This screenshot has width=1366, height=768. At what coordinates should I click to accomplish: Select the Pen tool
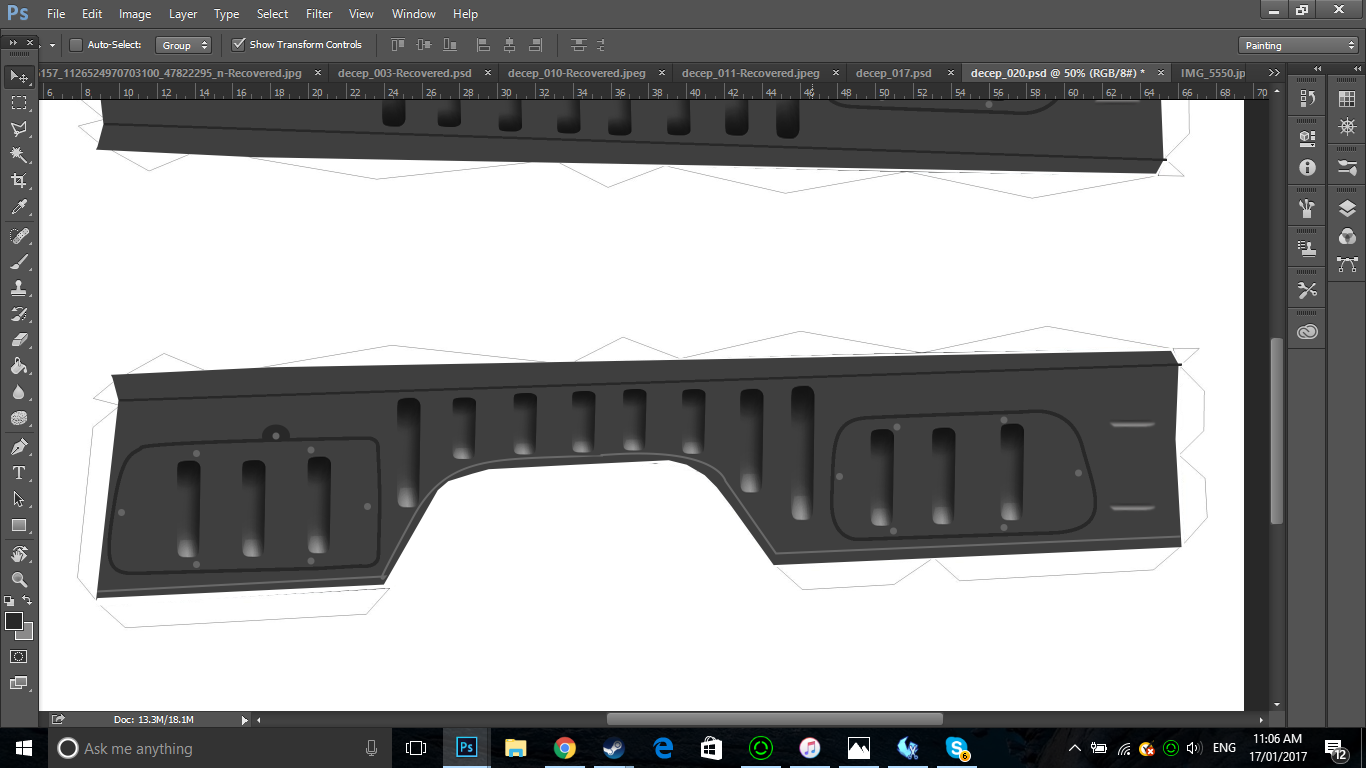tap(18, 445)
